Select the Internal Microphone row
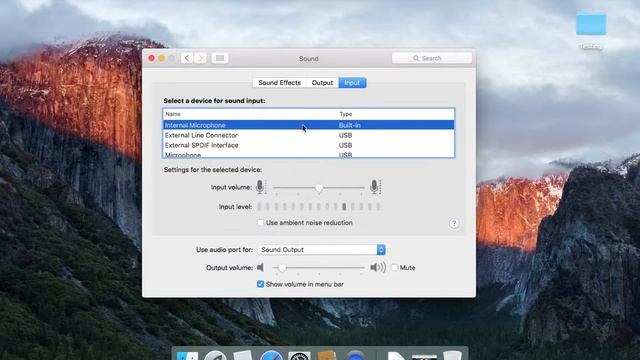The height and width of the screenshot is (360, 640). click(309, 125)
